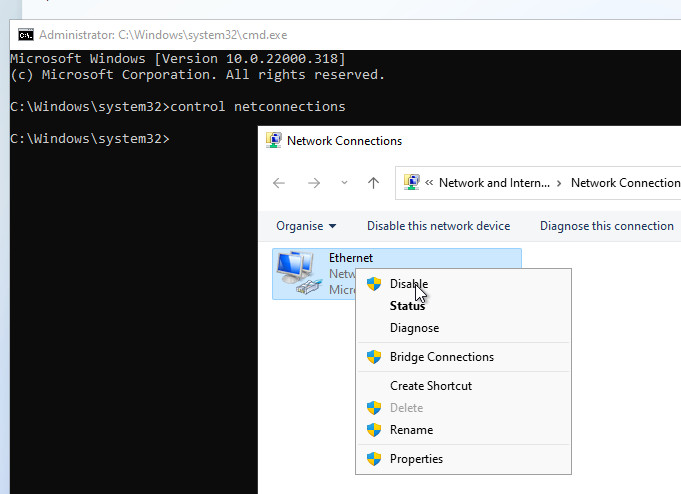Choose Bridge Connections menu entry
Screen dimensions: 681x494
click(441, 357)
